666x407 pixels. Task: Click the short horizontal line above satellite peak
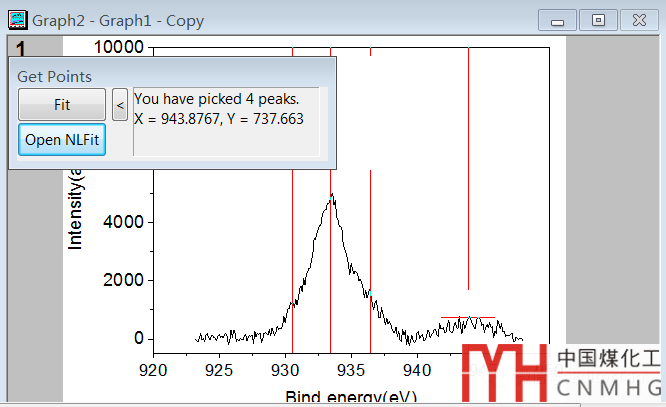(468, 318)
